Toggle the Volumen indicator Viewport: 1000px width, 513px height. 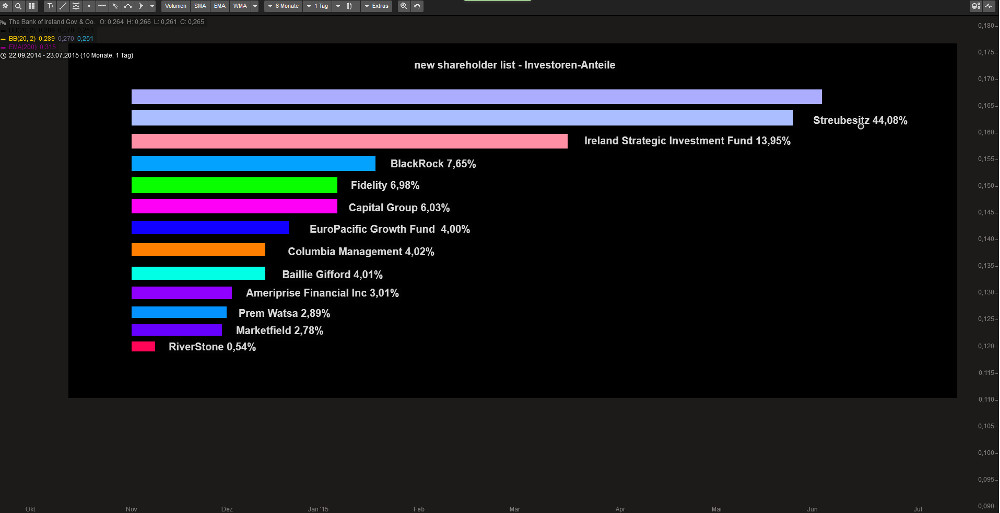[x=176, y=6]
